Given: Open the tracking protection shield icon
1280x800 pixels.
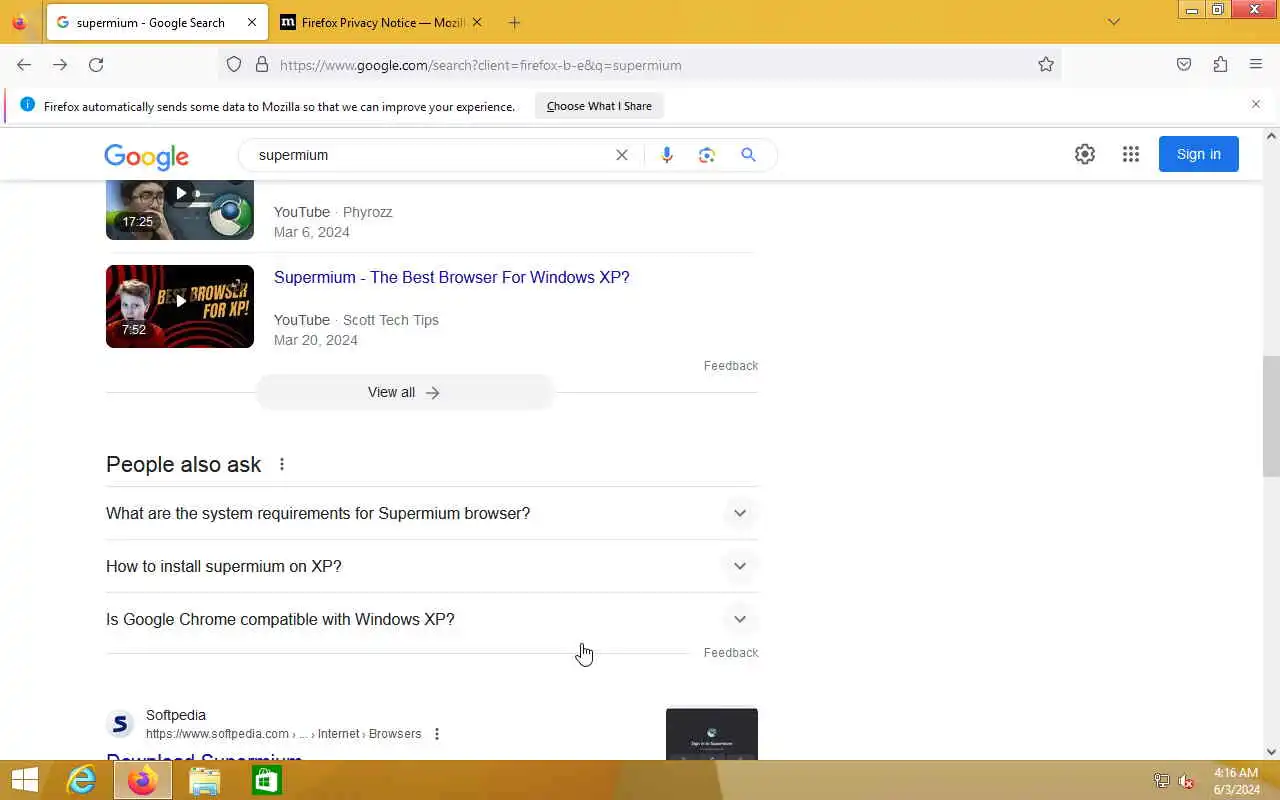Looking at the screenshot, I should [x=234, y=65].
